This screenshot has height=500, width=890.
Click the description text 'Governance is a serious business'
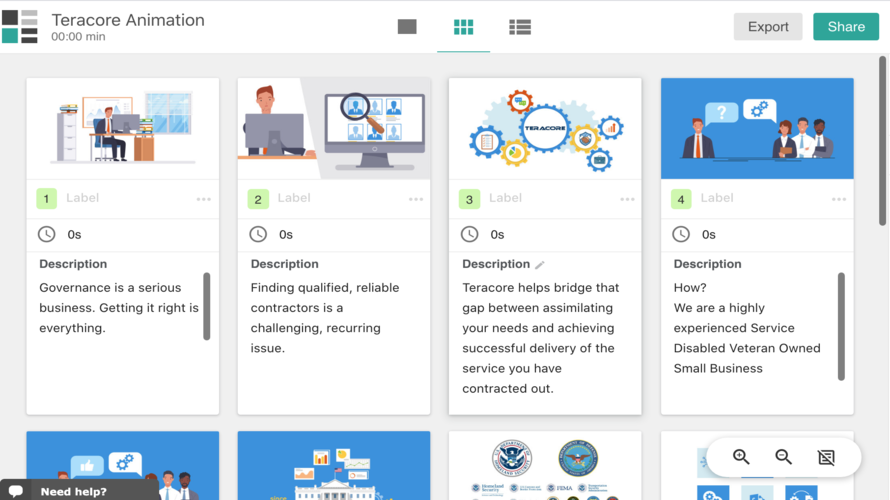tap(119, 308)
